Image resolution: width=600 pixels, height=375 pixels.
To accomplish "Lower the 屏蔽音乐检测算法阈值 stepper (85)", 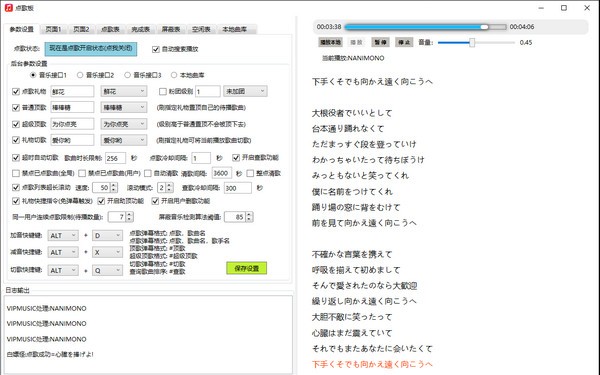I will pyautogui.click(x=249, y=219).
